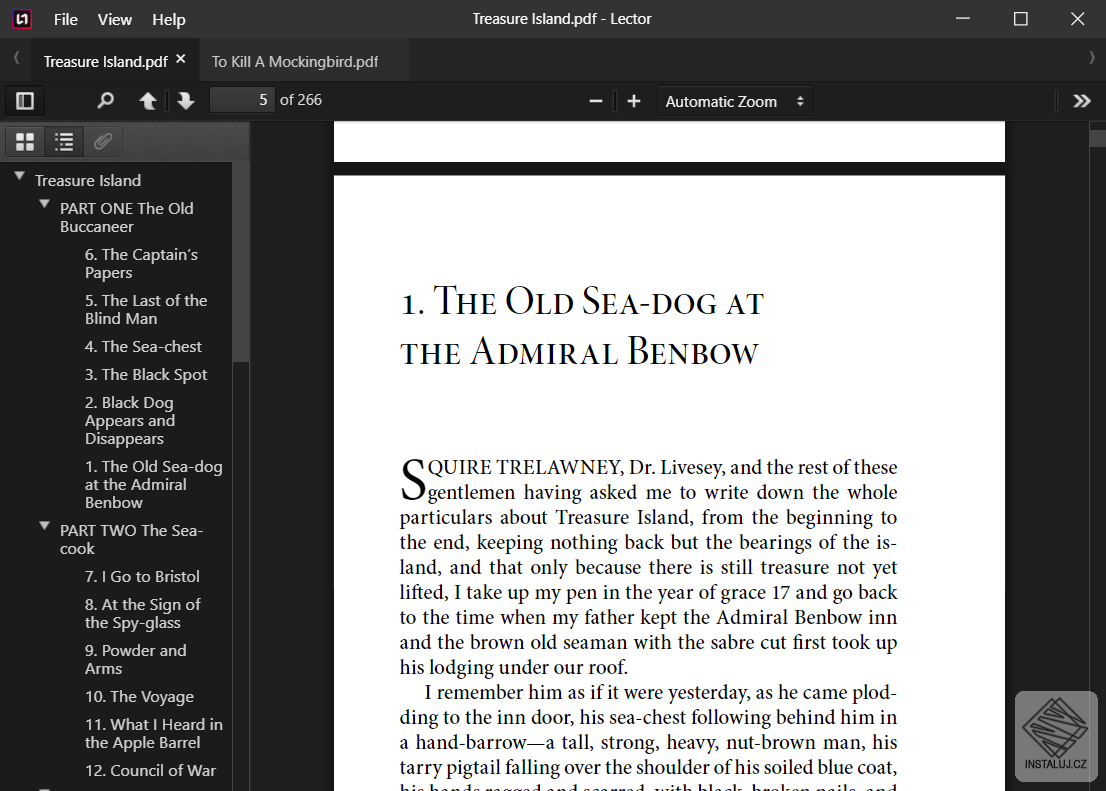Switch to Treasure Island.pdf tab
1106x791 pixels.
pyautogui.click(x=106, y=61)
